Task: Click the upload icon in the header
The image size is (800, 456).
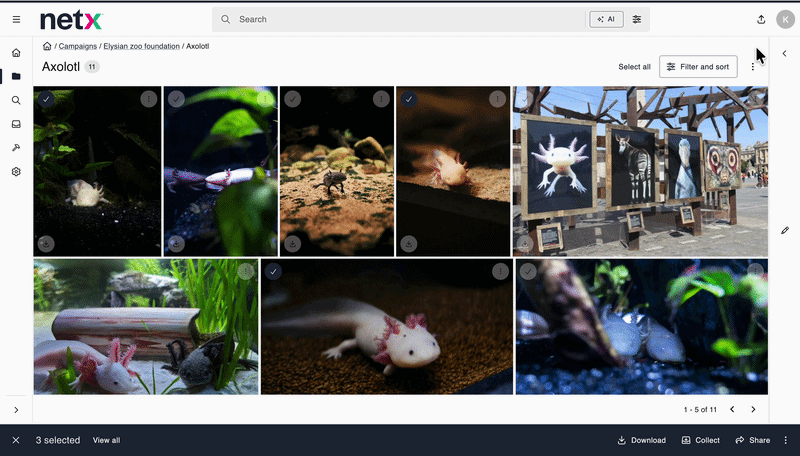Action: [761, 19]
